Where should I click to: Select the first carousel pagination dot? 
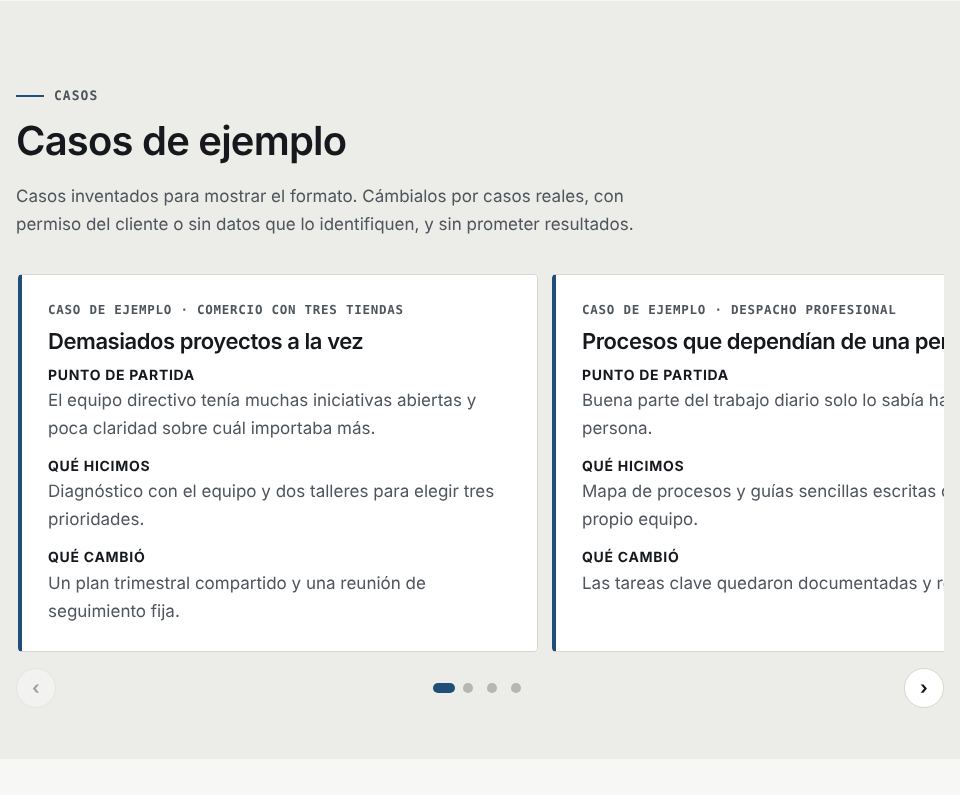tap(444, 688)
